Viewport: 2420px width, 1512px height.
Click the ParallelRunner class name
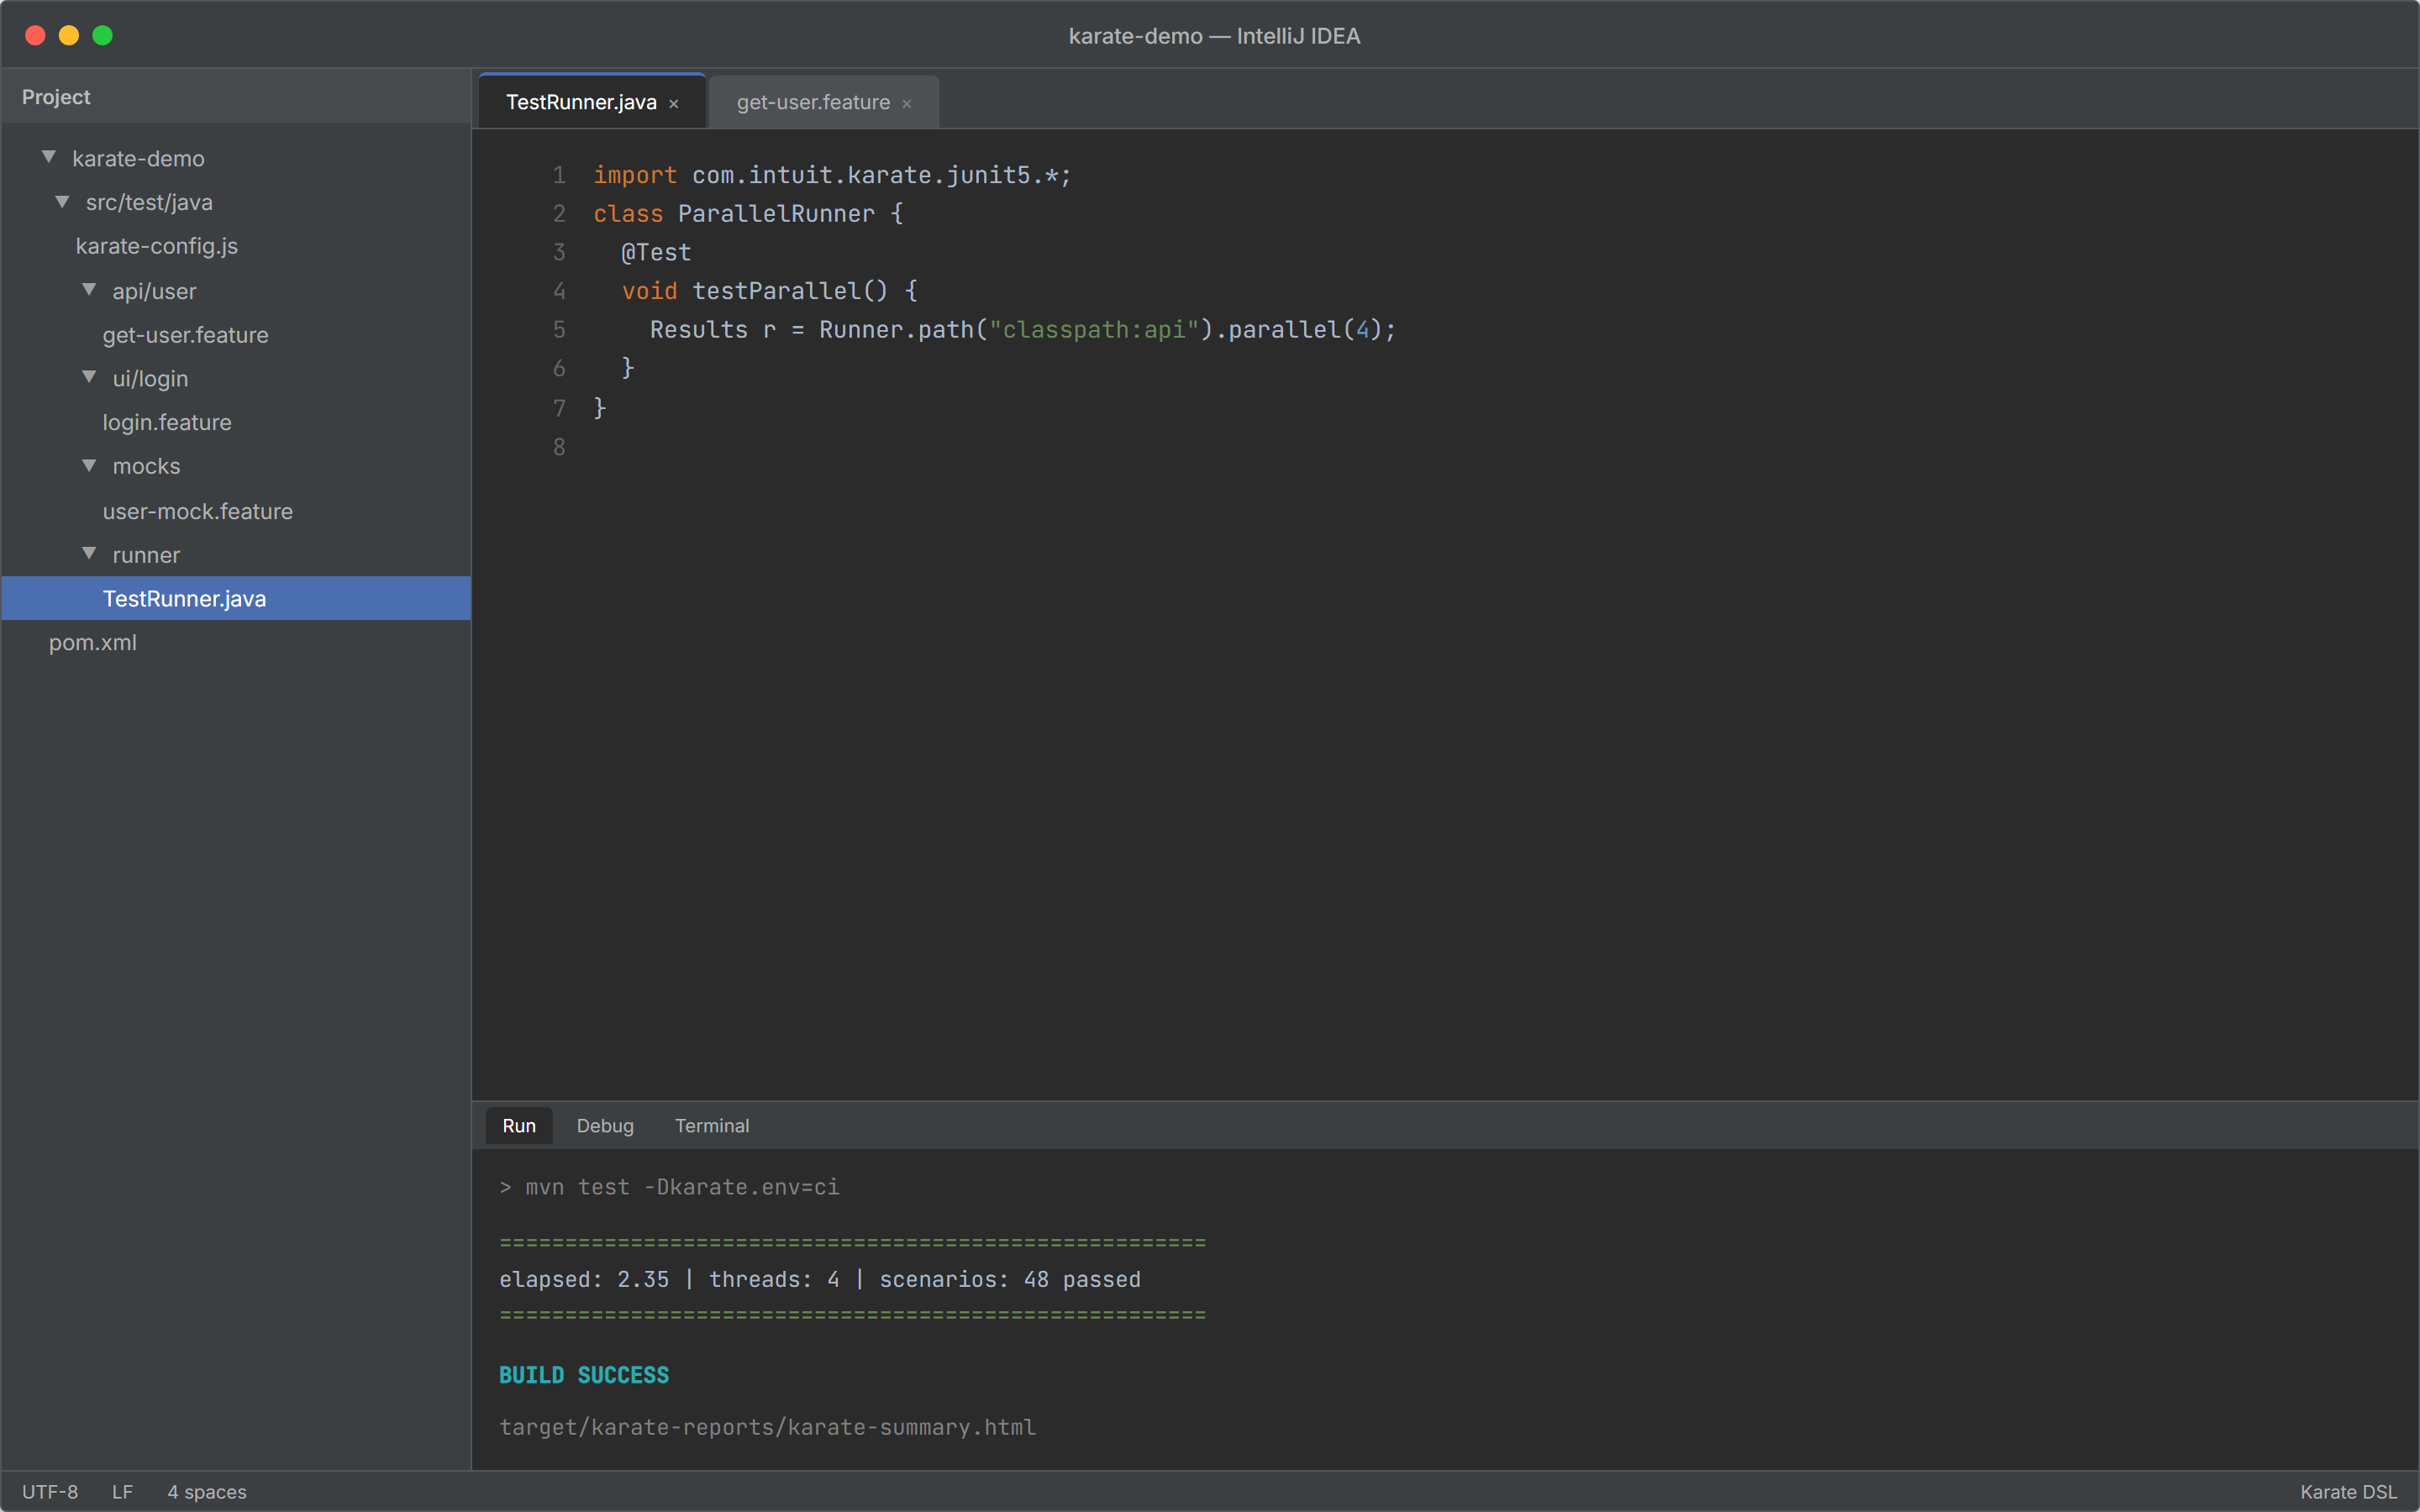[776, 214]
